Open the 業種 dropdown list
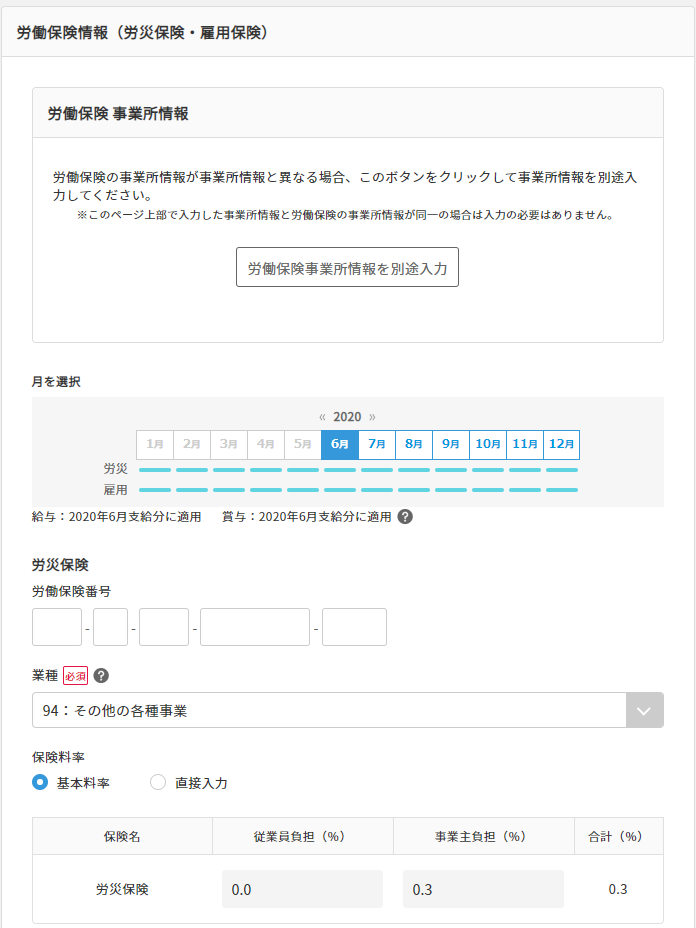This screenshot has height=928, width=696. [328, 711]
